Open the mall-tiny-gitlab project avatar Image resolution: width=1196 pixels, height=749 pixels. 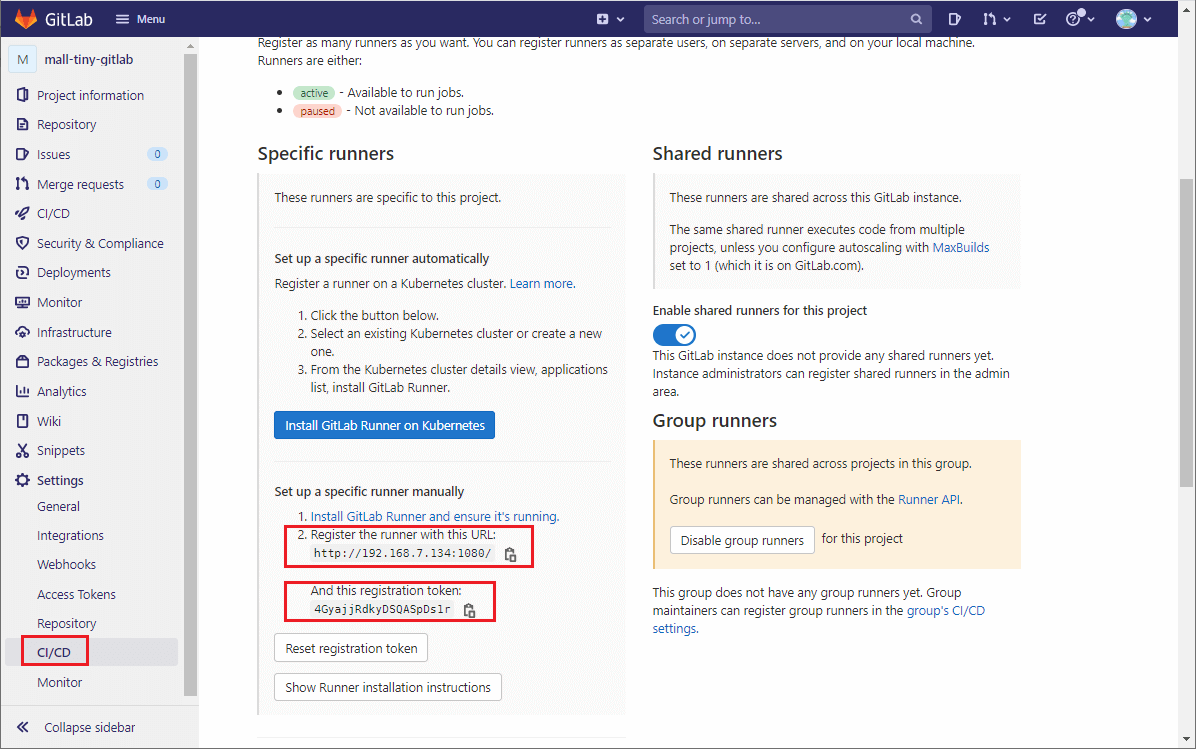click(x=22, y=59)
